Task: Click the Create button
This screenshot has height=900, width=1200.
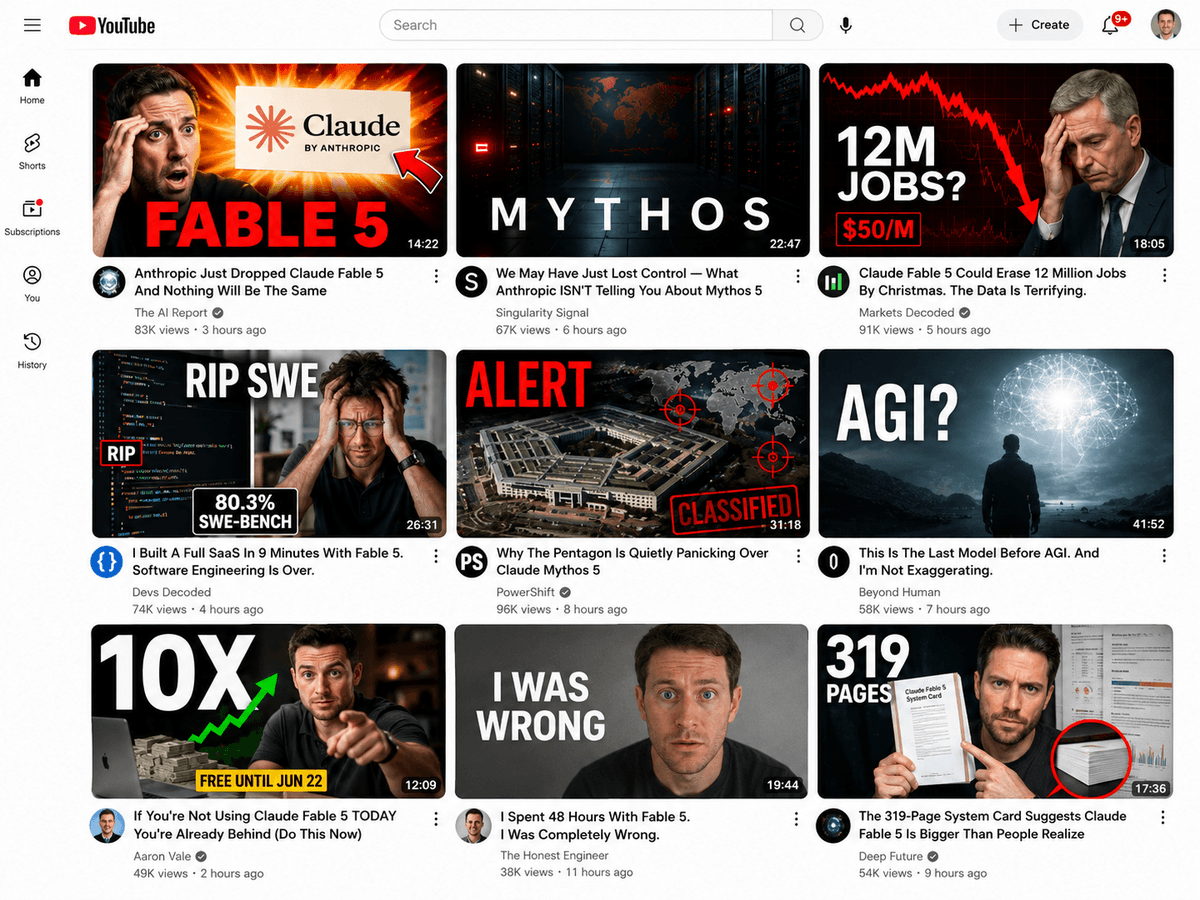Action: point(1040,25)
